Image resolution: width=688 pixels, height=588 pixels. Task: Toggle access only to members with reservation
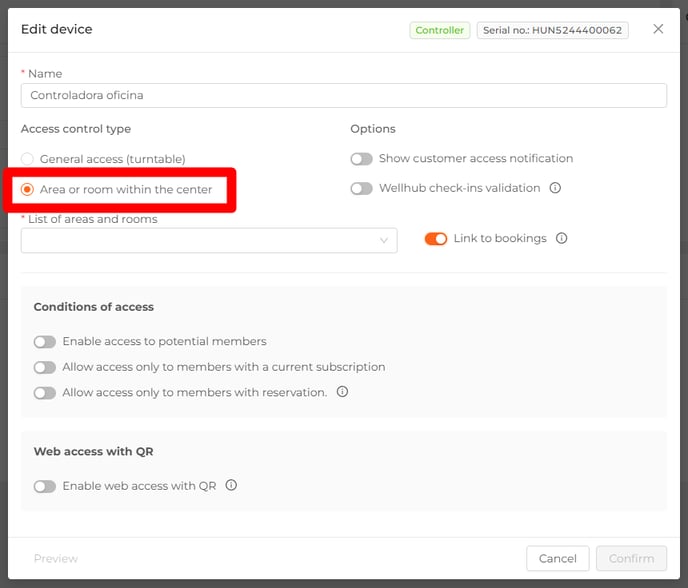tap(45, 393)
